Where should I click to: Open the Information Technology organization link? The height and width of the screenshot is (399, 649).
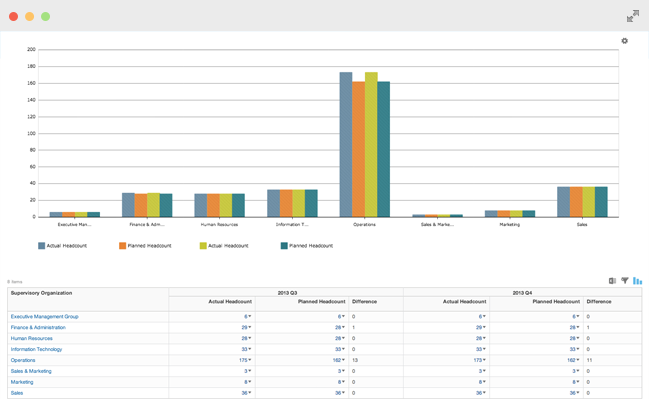[x=36, y=349]
